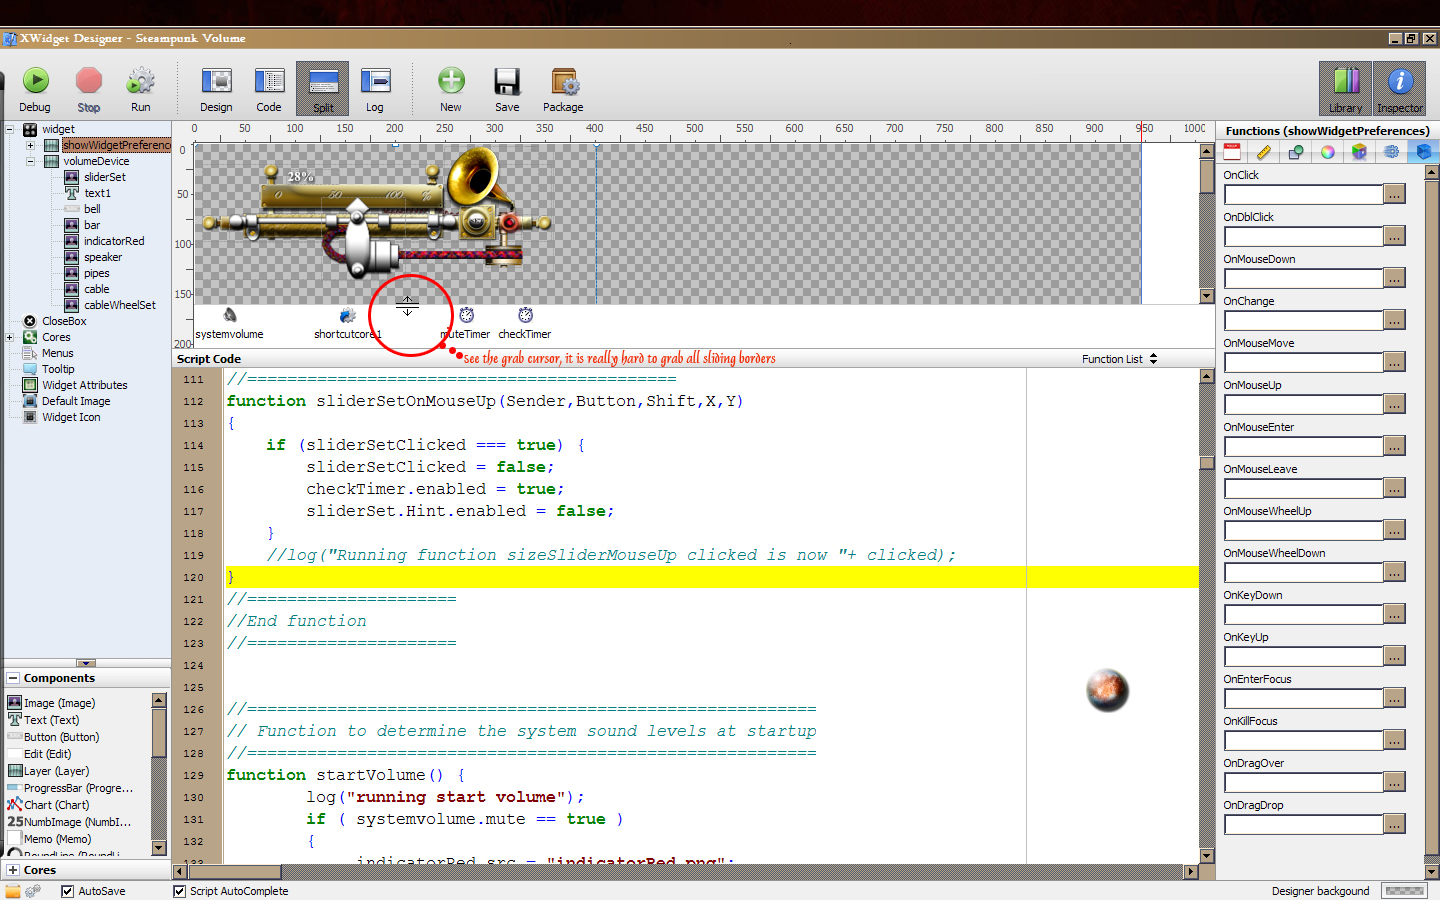Image resolution: width=1440 pixels, height=900 pixels.
Task: Click the OnMouseEnter input field
Action: (1303, 446)
